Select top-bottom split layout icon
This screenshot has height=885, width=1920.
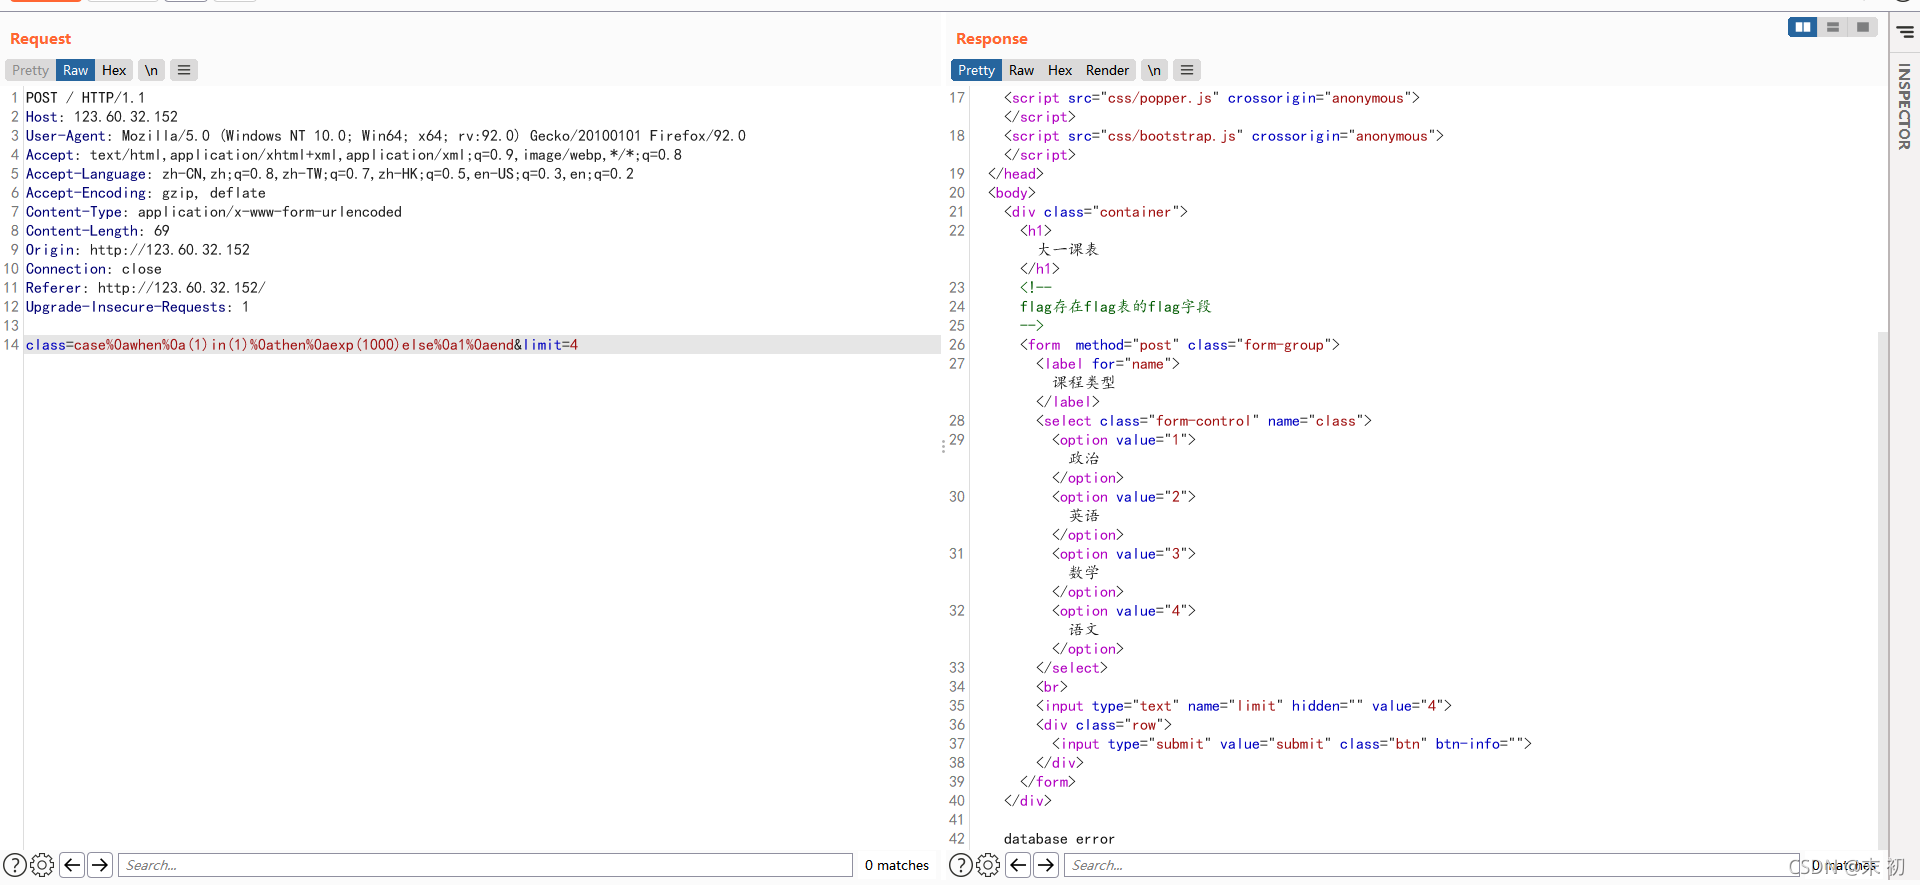[1833, 27]
